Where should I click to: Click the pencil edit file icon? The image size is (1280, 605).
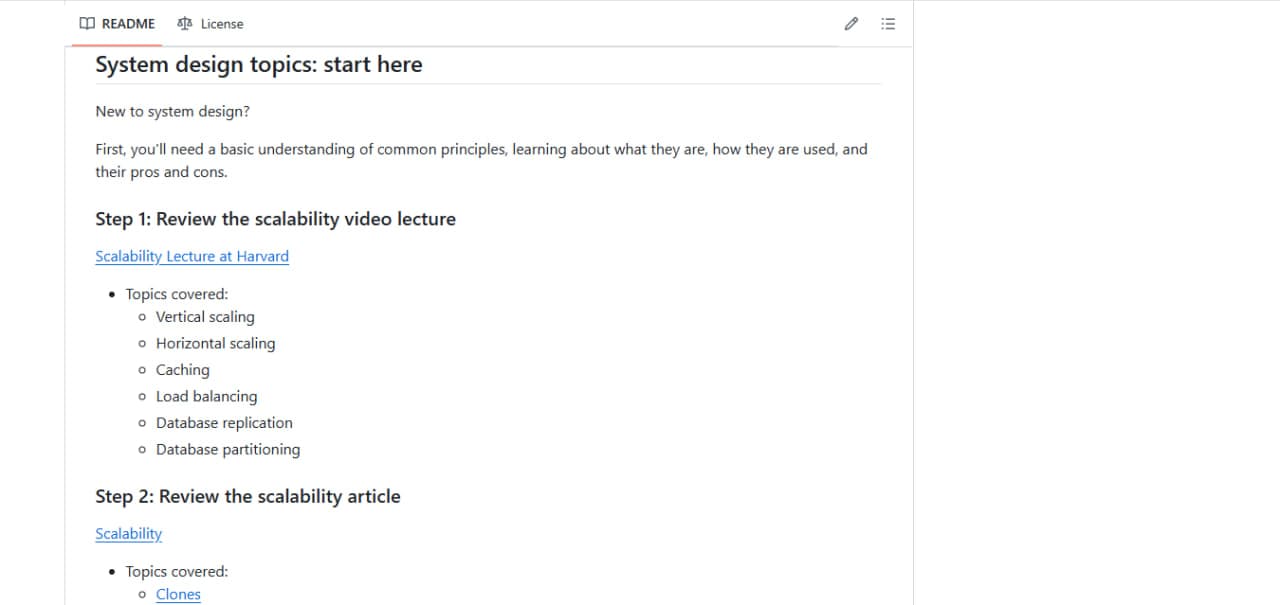click(851, 24)
